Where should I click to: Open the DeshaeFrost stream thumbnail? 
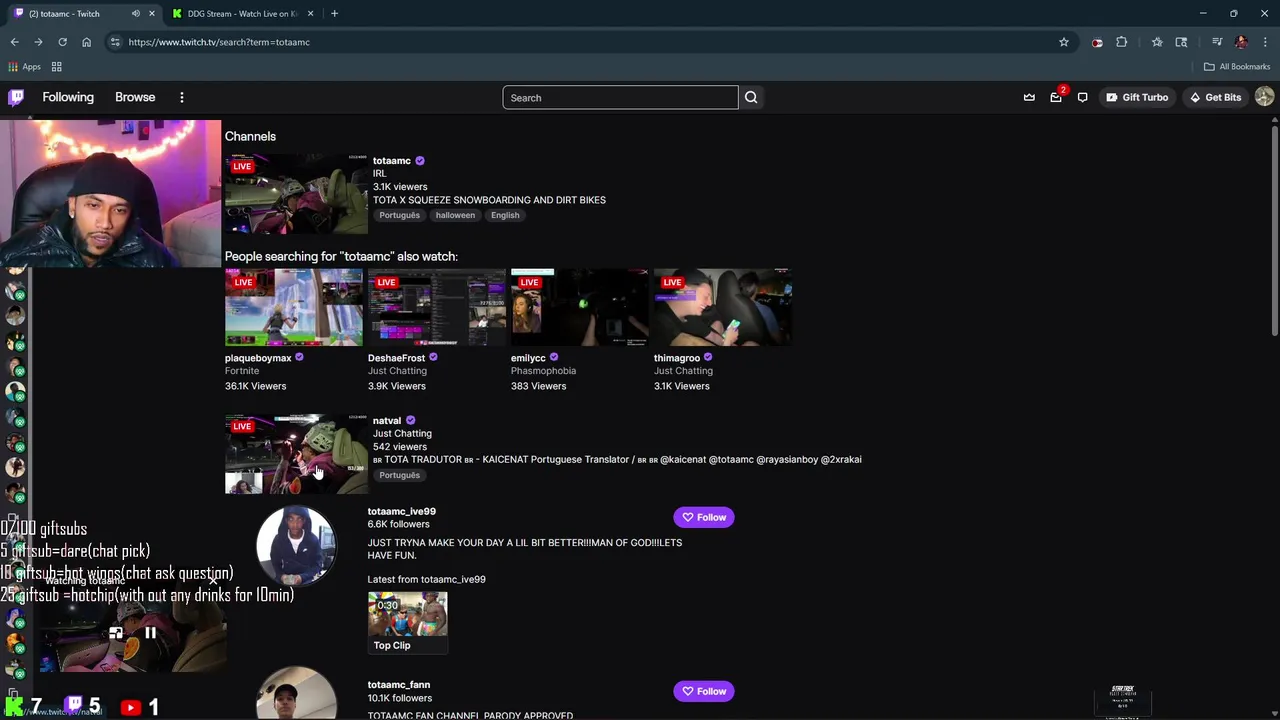tap(437, 307)
